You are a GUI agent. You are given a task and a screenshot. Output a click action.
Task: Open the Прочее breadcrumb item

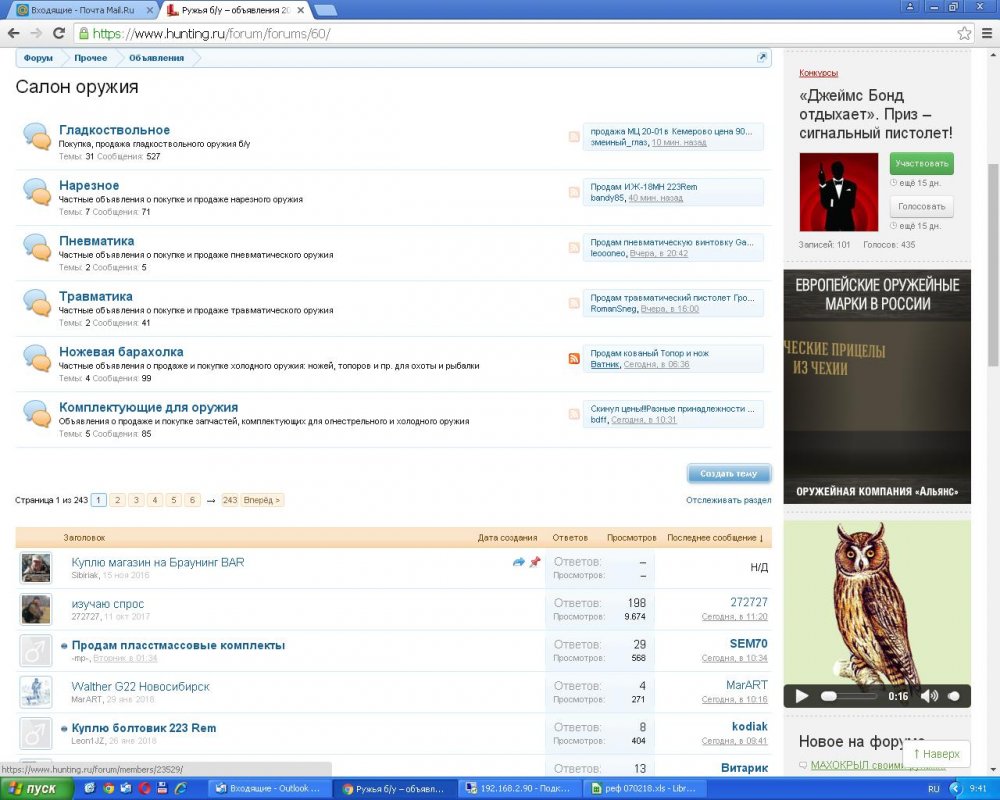click(90, 58)
